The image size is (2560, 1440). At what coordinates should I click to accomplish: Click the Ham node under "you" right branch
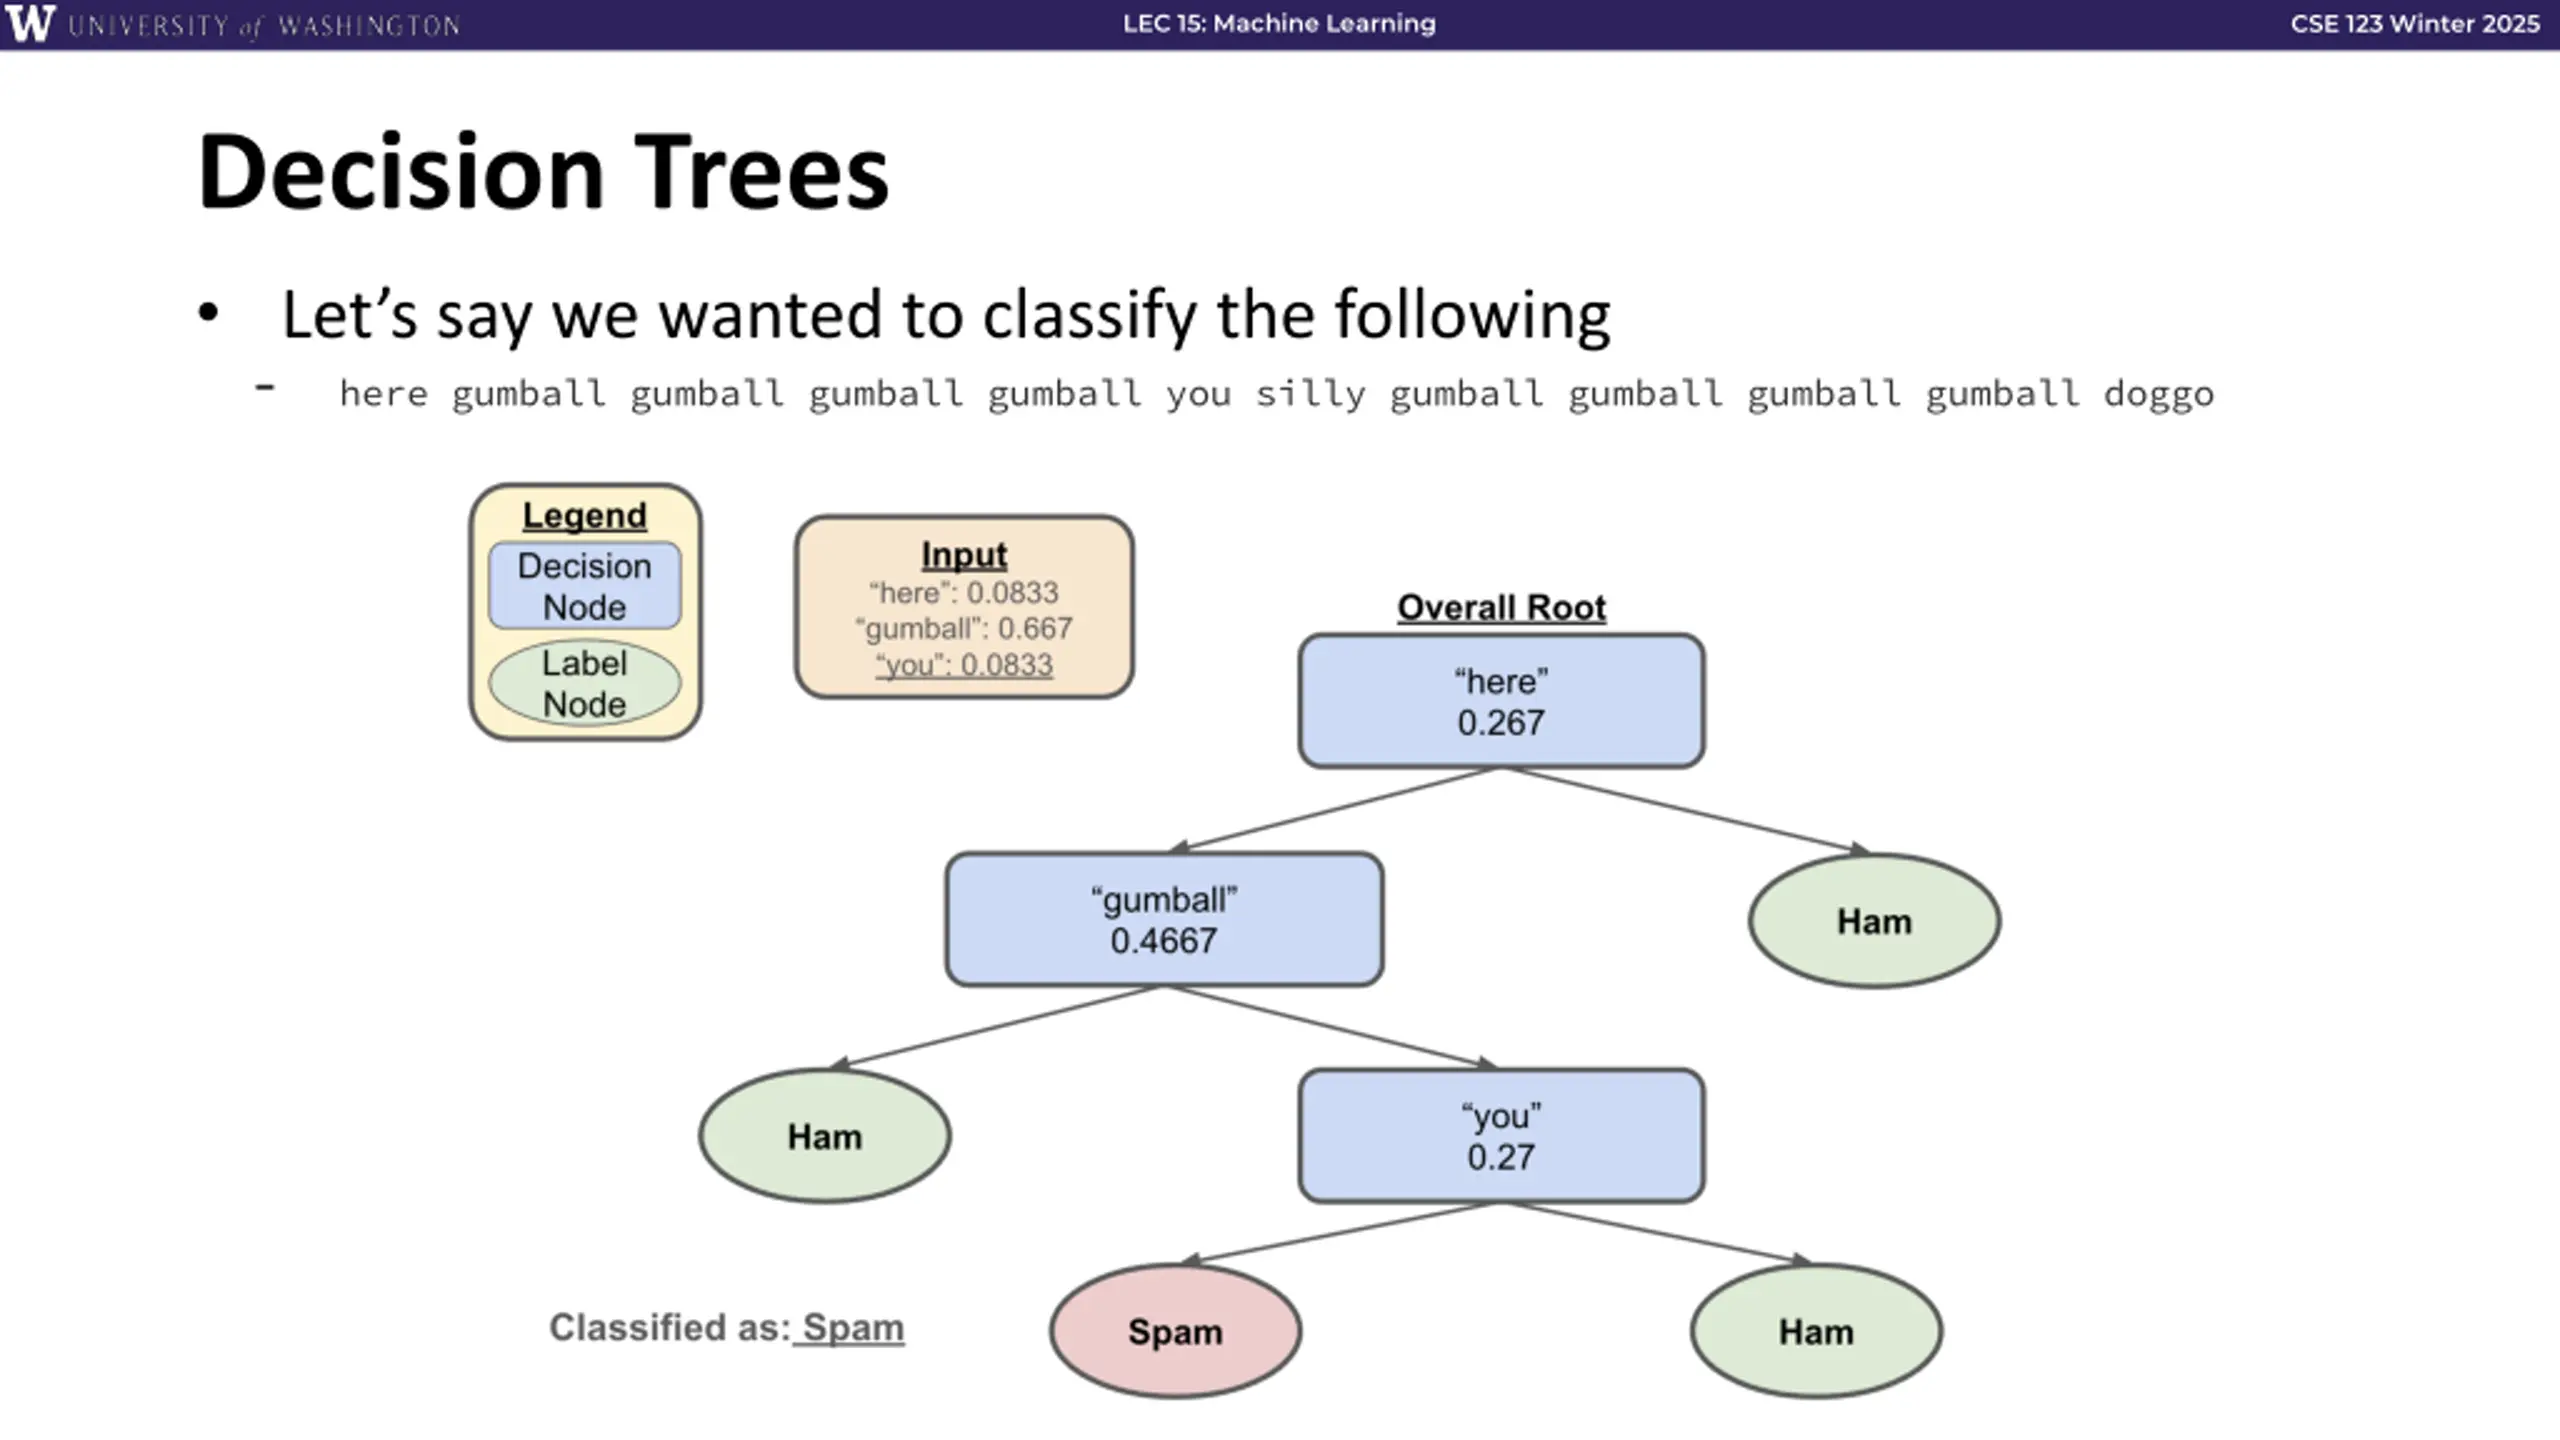[x=1816, y=1331]
